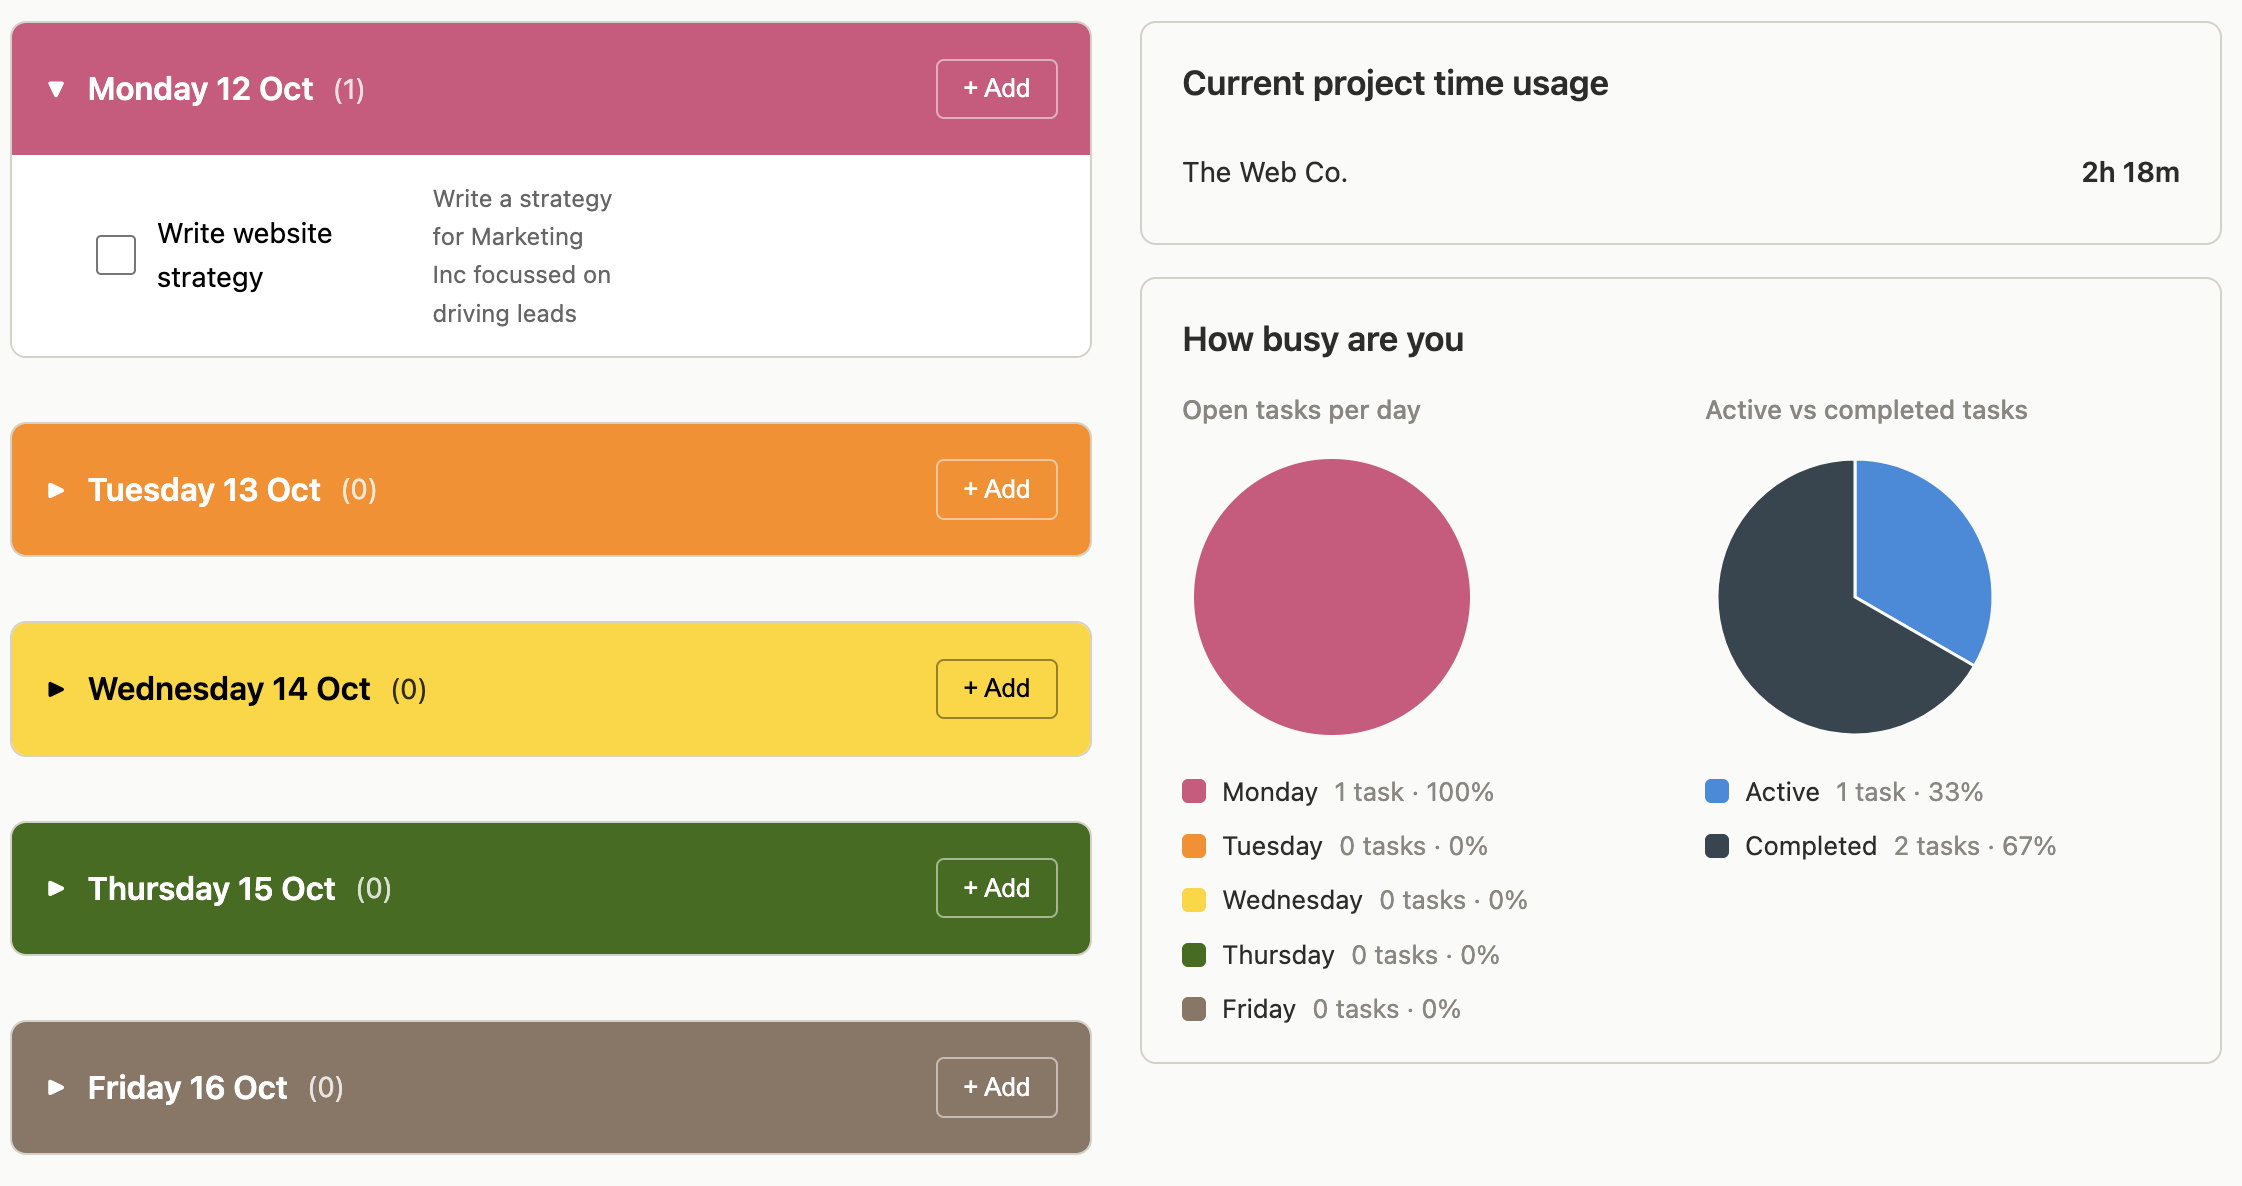
Task: Click 'Monday 1 task · 100%' legend entry
Action: tap(1338, 791)
